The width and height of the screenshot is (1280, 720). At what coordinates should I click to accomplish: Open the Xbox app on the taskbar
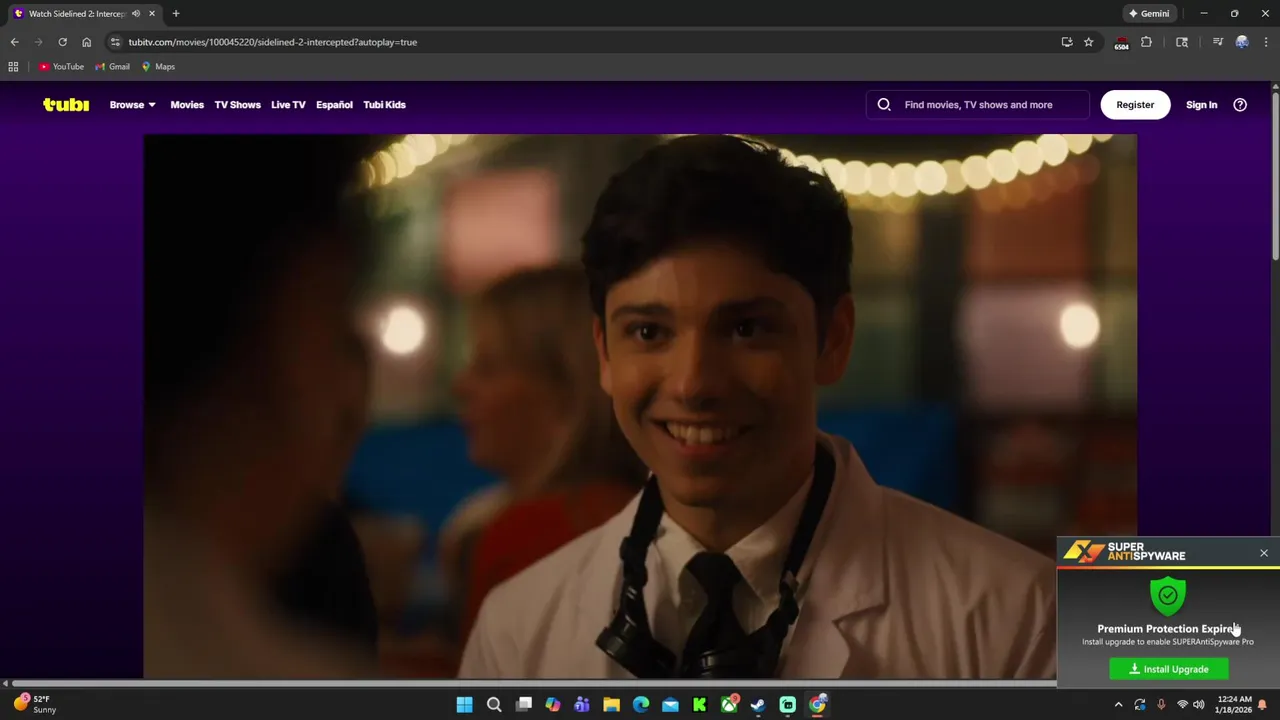pyautogui.click(x=729, y=704)
